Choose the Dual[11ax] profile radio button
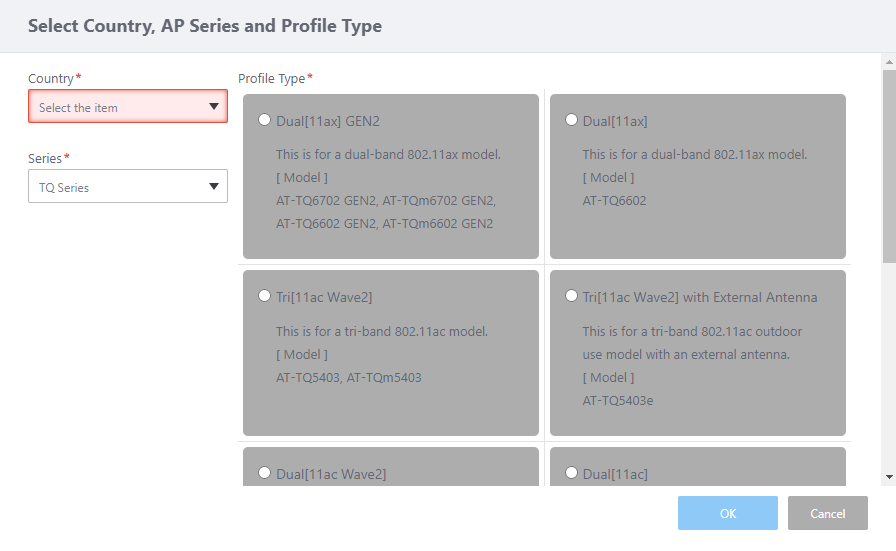 click(x=571, y=120)
